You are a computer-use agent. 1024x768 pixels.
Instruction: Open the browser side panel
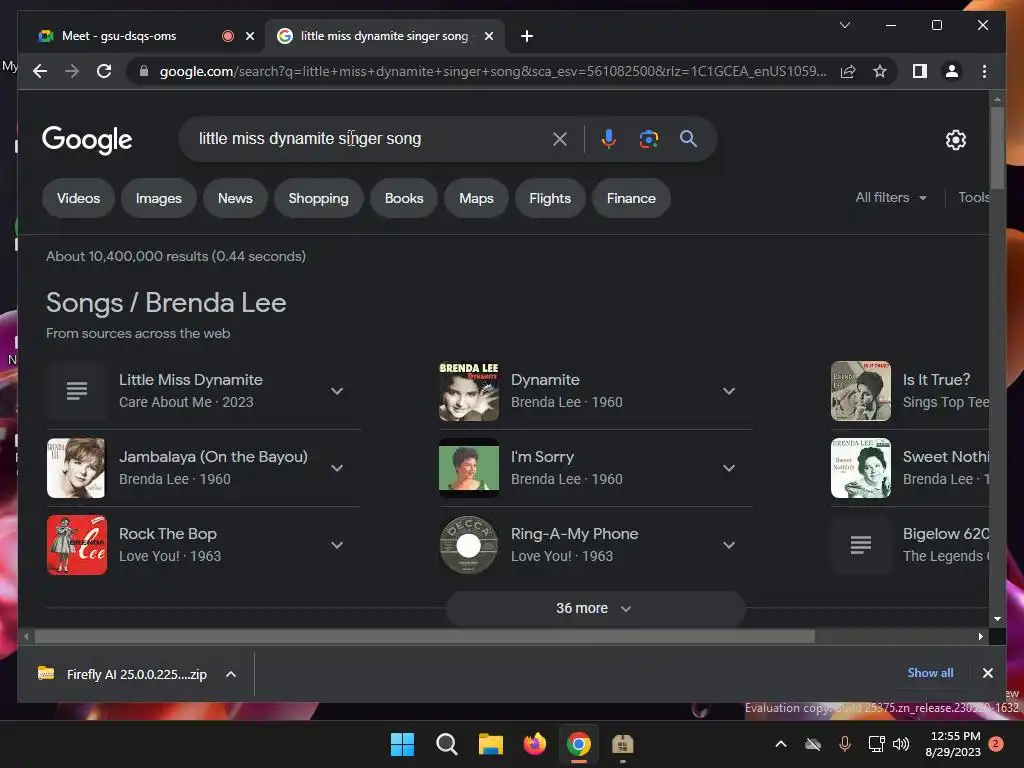coord(920,71)
